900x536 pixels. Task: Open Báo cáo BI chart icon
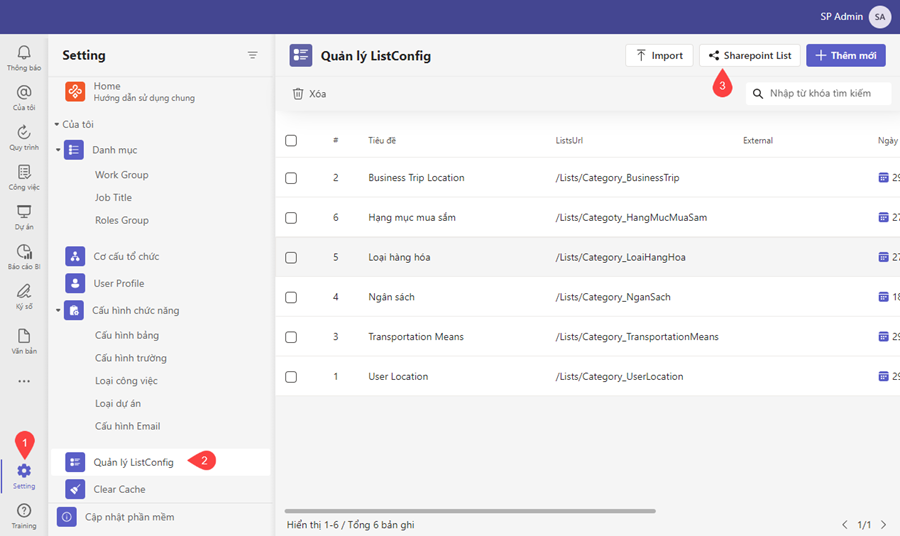[24, 252]
